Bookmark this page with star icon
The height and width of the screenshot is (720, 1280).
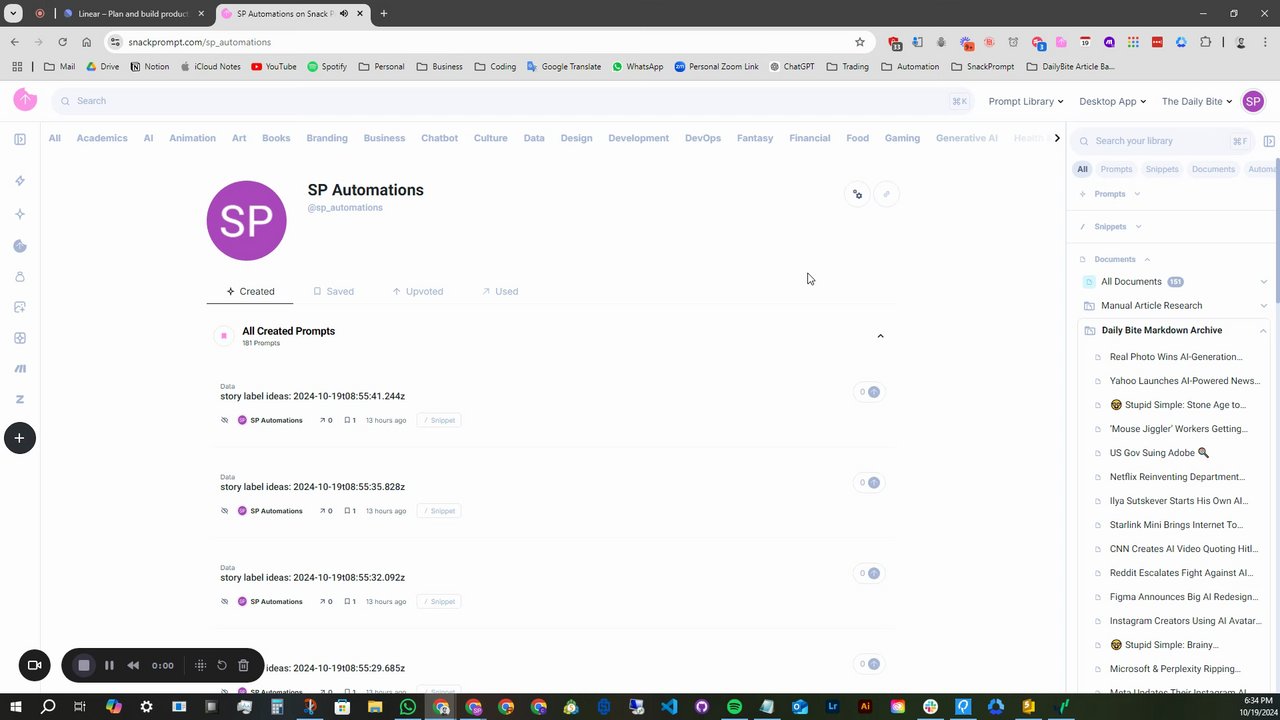[860, 42]
